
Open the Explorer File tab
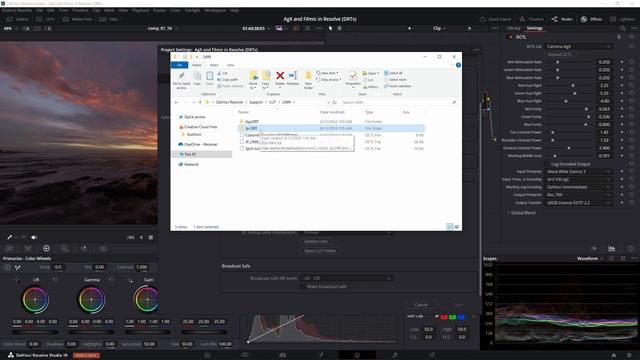point(179,65)
